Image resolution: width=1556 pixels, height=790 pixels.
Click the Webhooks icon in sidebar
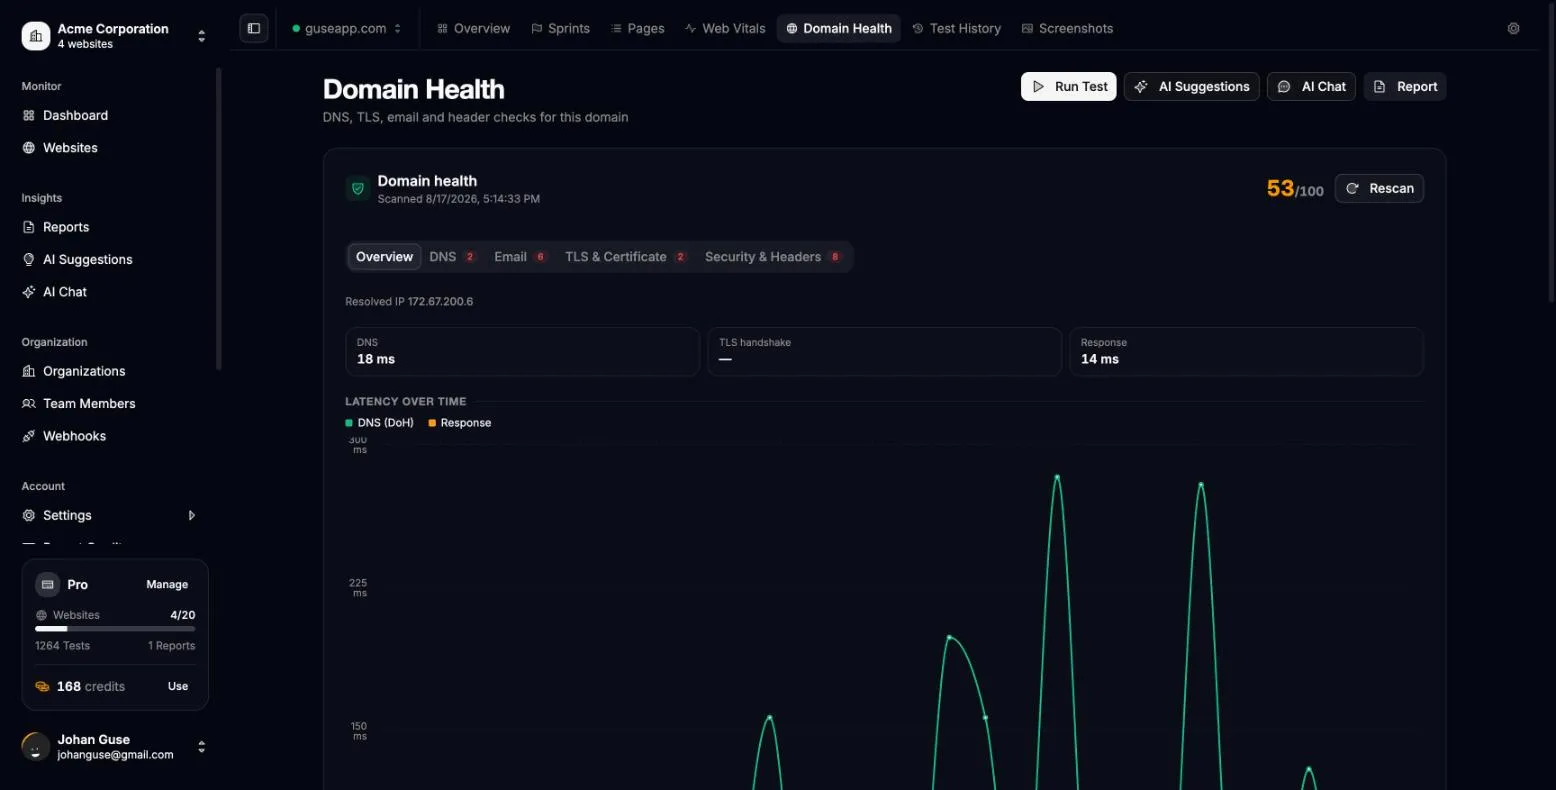tap(29, 436)
